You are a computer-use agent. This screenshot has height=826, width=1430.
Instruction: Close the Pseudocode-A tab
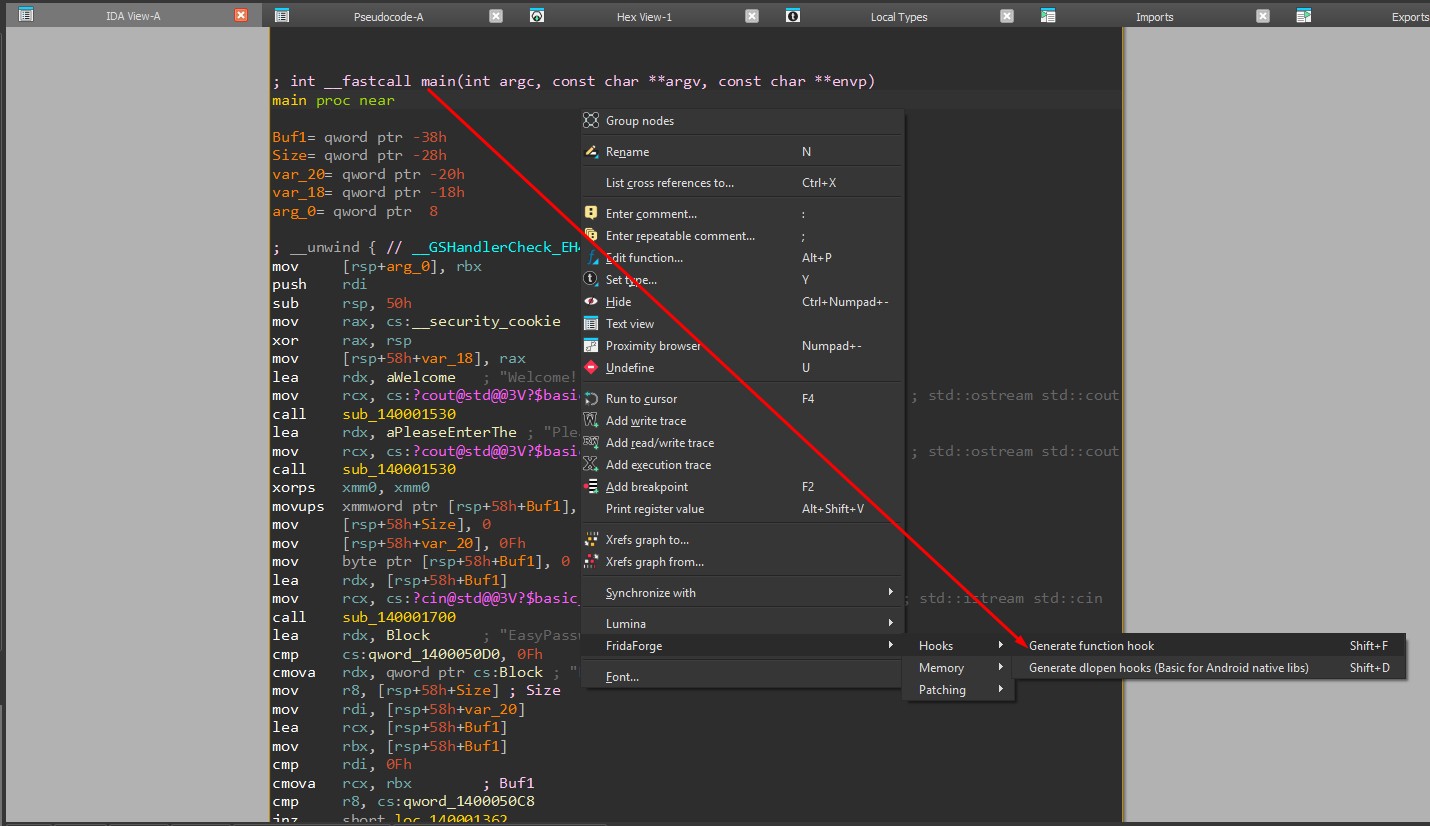496,16
